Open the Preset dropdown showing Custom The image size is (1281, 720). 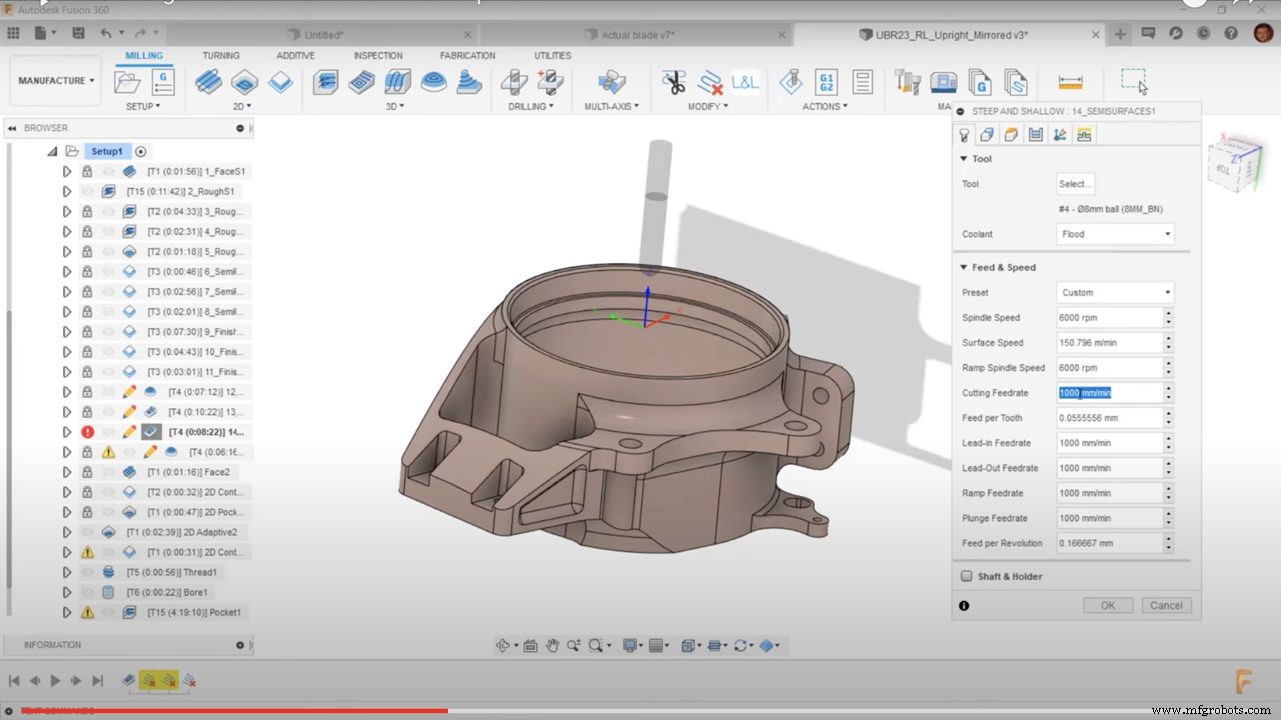pos(1113,292)
